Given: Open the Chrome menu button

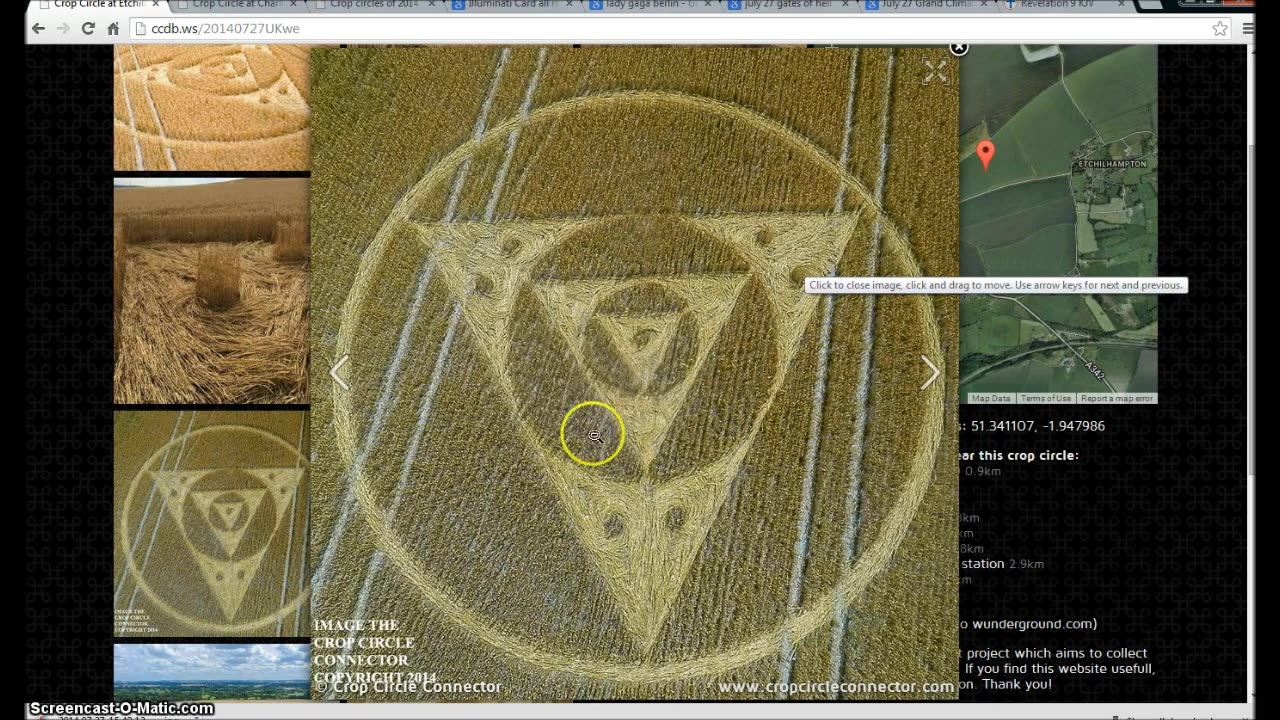Looking at the screenshot, I should click(x=1248, y=28).
